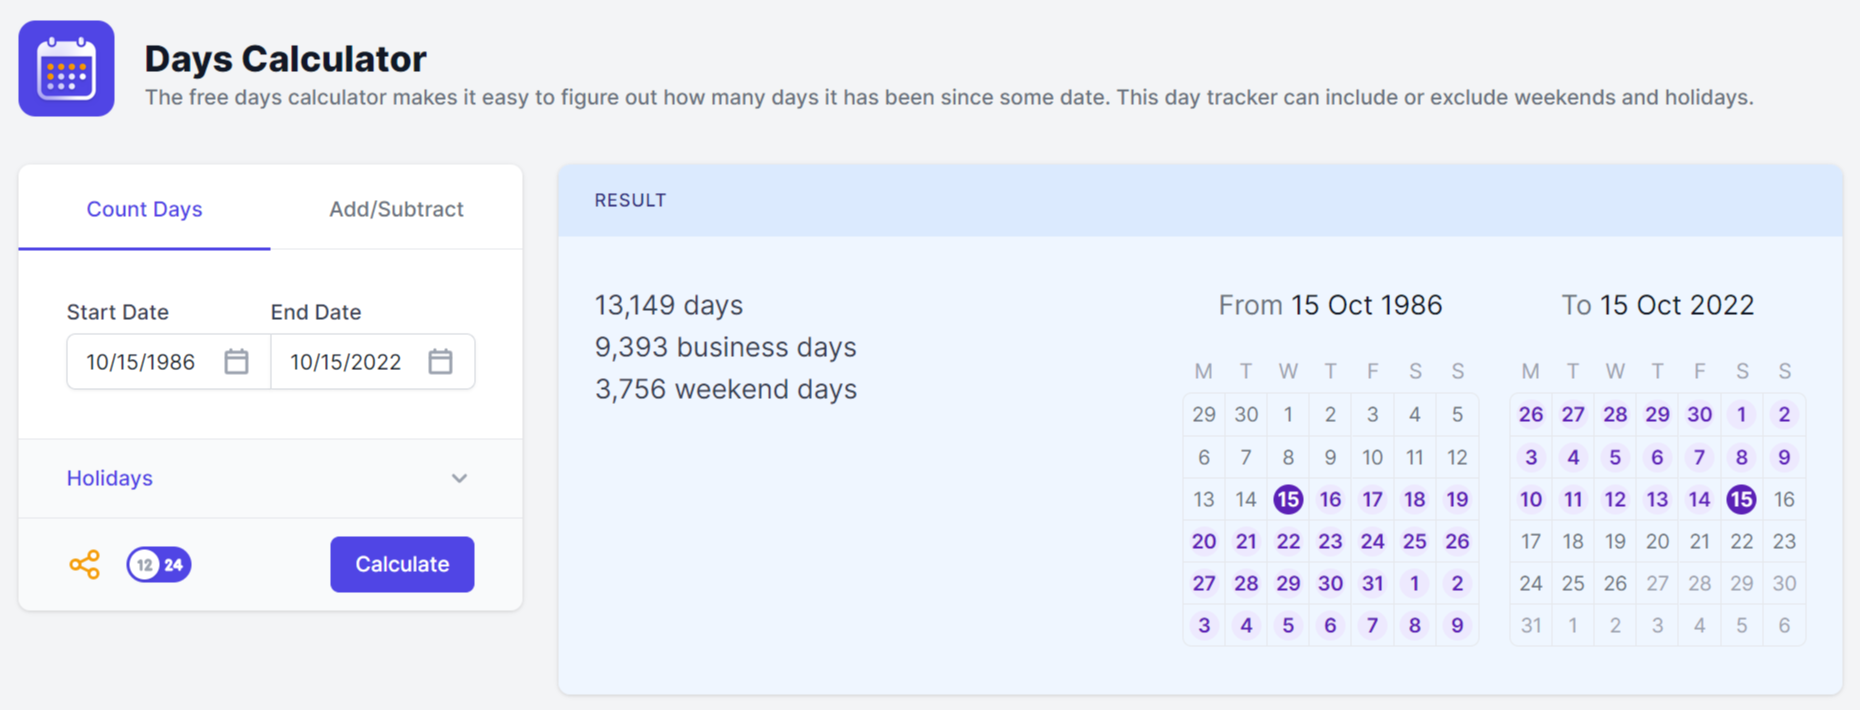Click the orange share icon
1860x710 pixels.
click(x=85, y=564)
